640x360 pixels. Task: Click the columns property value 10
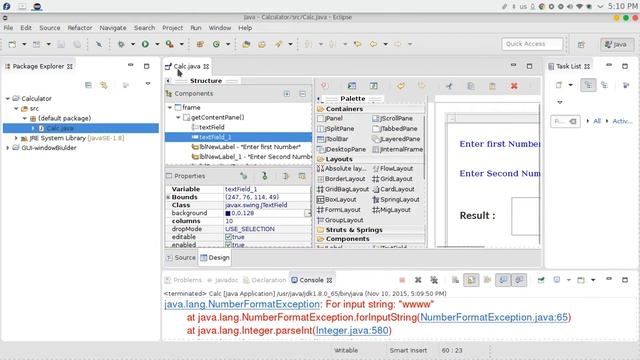pyautogui.click(x=229, y=221)
